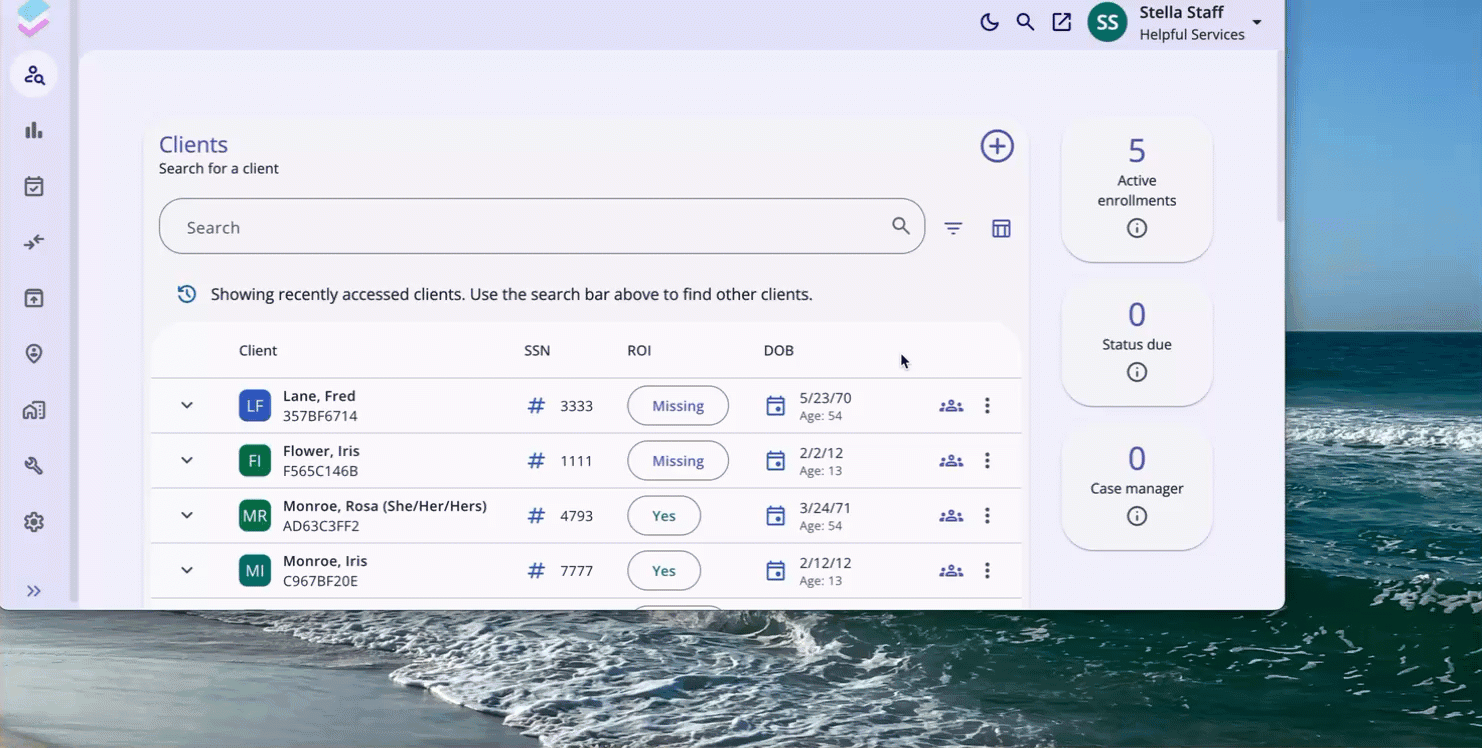The height and width of the screenshot is (748, 1482).
Task: Click the page vertical scrollbar
Action: (x=1280, y=136)
